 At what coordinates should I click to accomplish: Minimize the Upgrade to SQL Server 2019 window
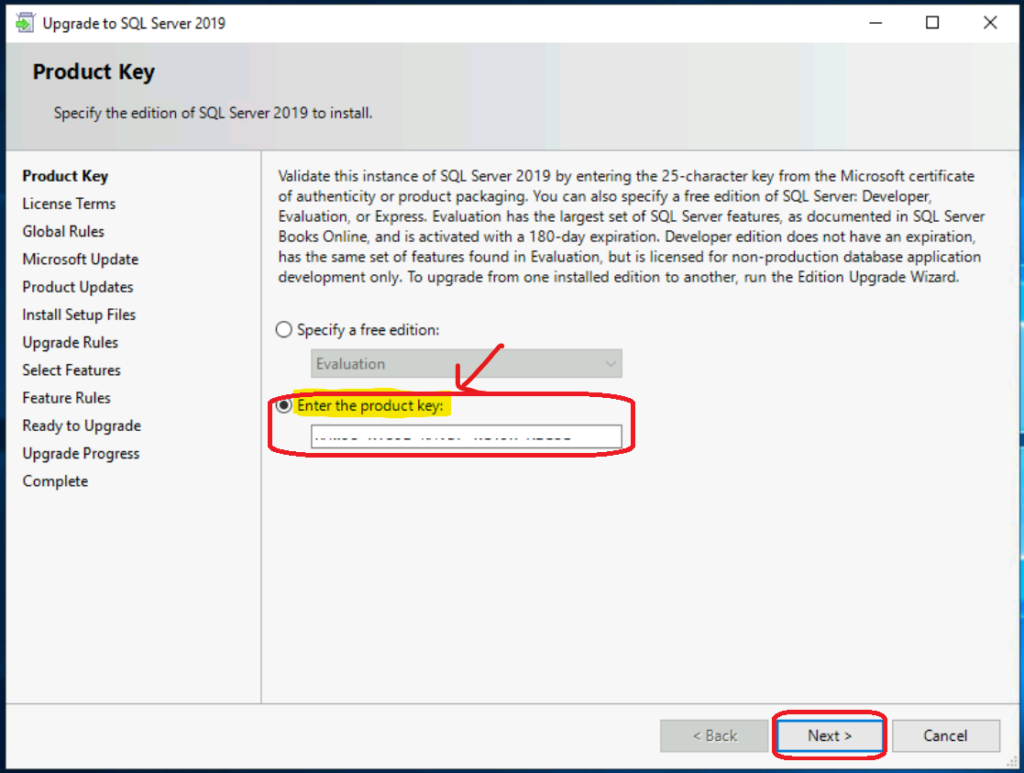[876, 23]
